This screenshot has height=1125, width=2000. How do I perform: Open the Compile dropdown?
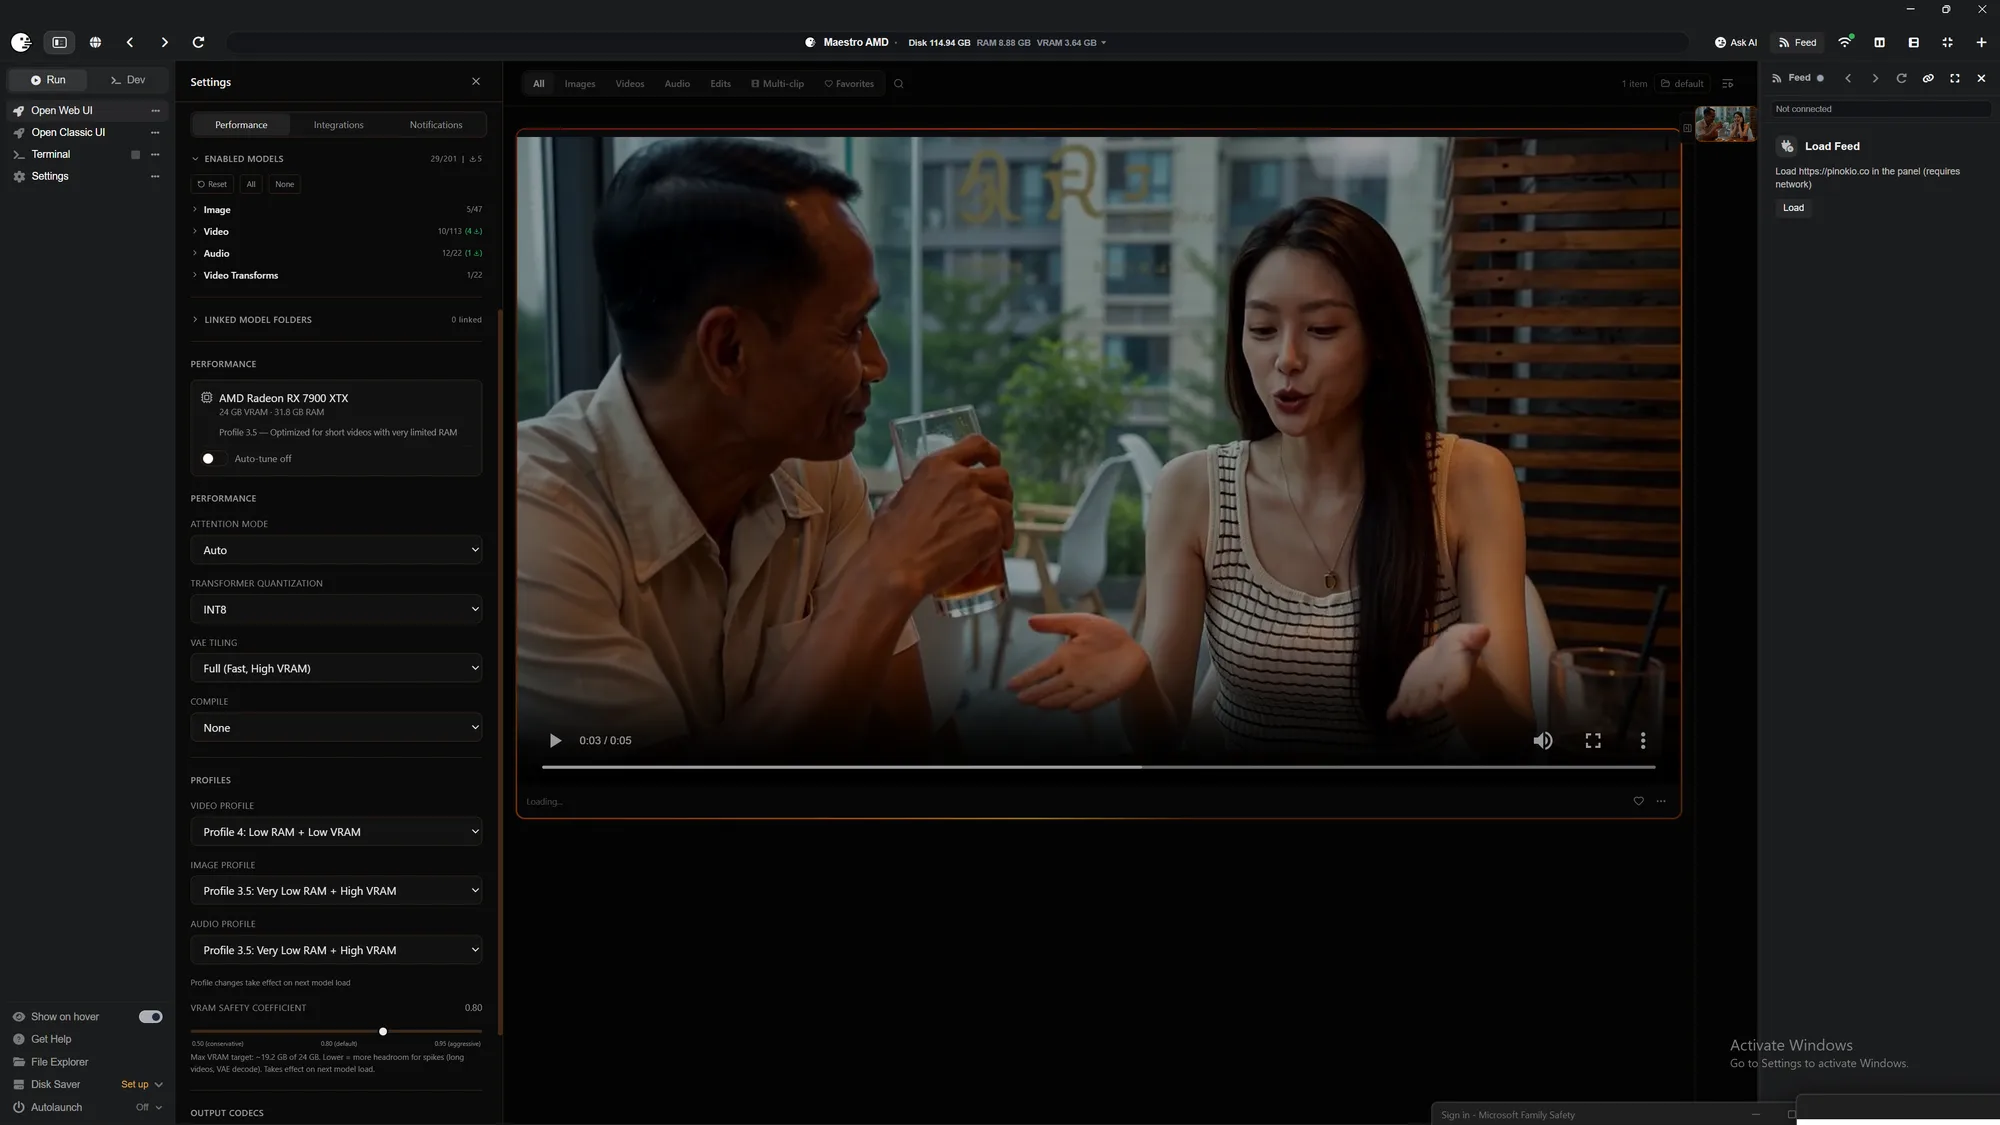pos(336,728)
